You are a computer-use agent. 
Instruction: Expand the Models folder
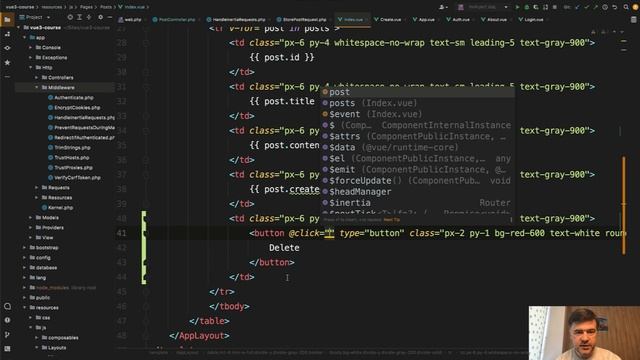(31, 218)
